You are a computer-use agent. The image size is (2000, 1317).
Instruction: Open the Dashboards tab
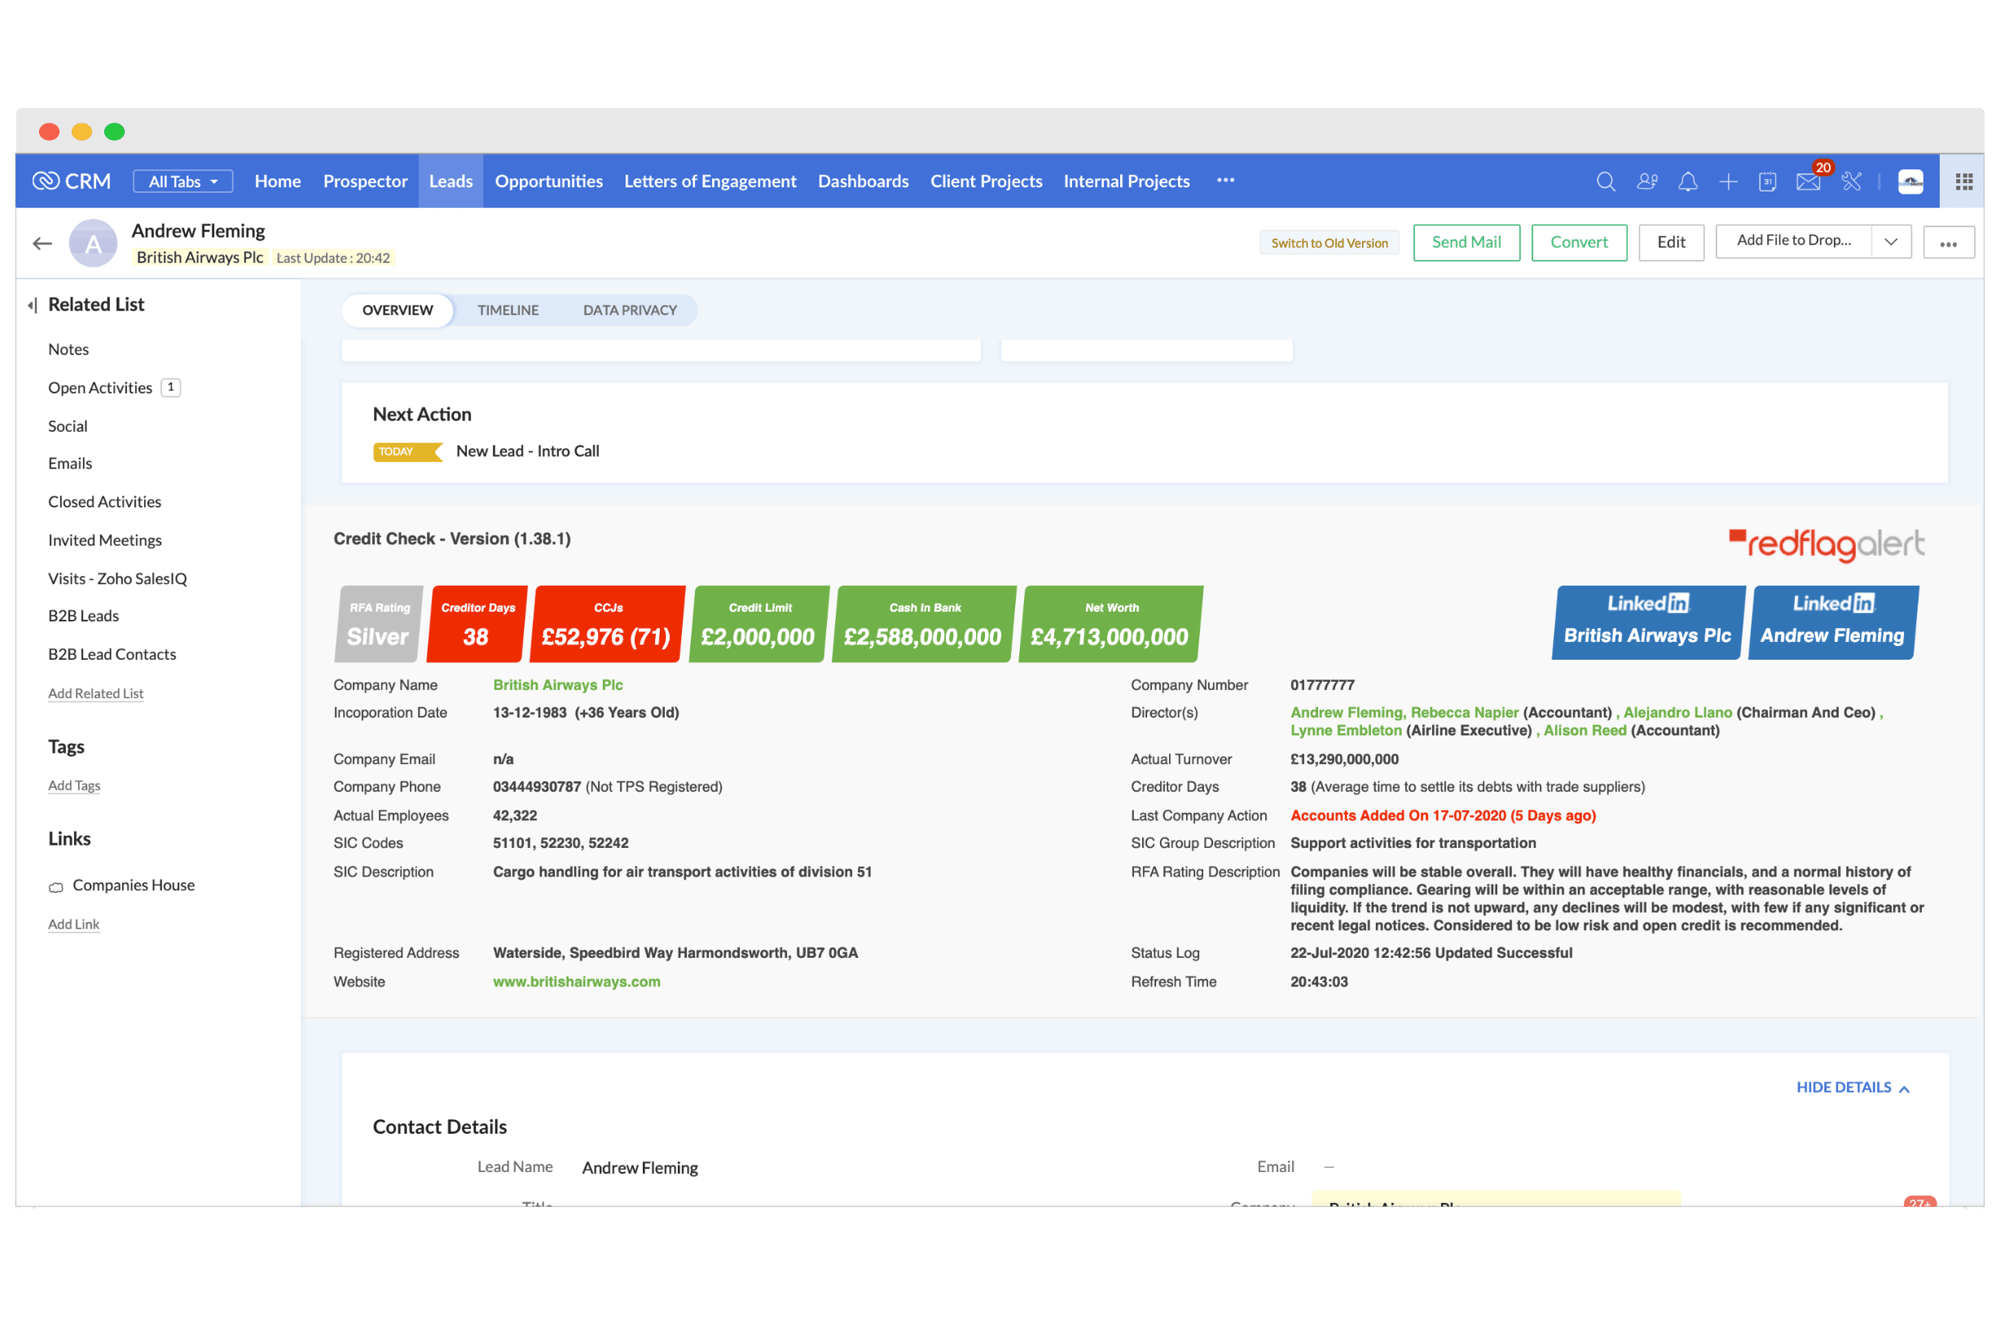coord(863,181)
